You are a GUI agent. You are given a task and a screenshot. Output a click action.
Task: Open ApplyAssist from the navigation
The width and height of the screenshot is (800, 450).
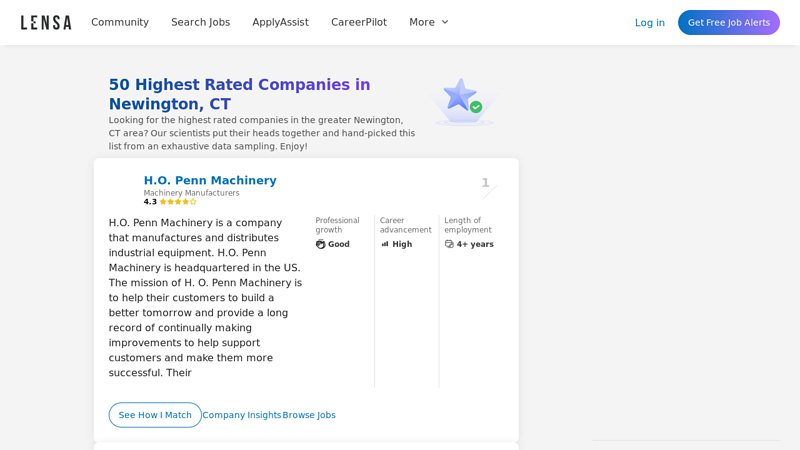(x=280, y=22)
